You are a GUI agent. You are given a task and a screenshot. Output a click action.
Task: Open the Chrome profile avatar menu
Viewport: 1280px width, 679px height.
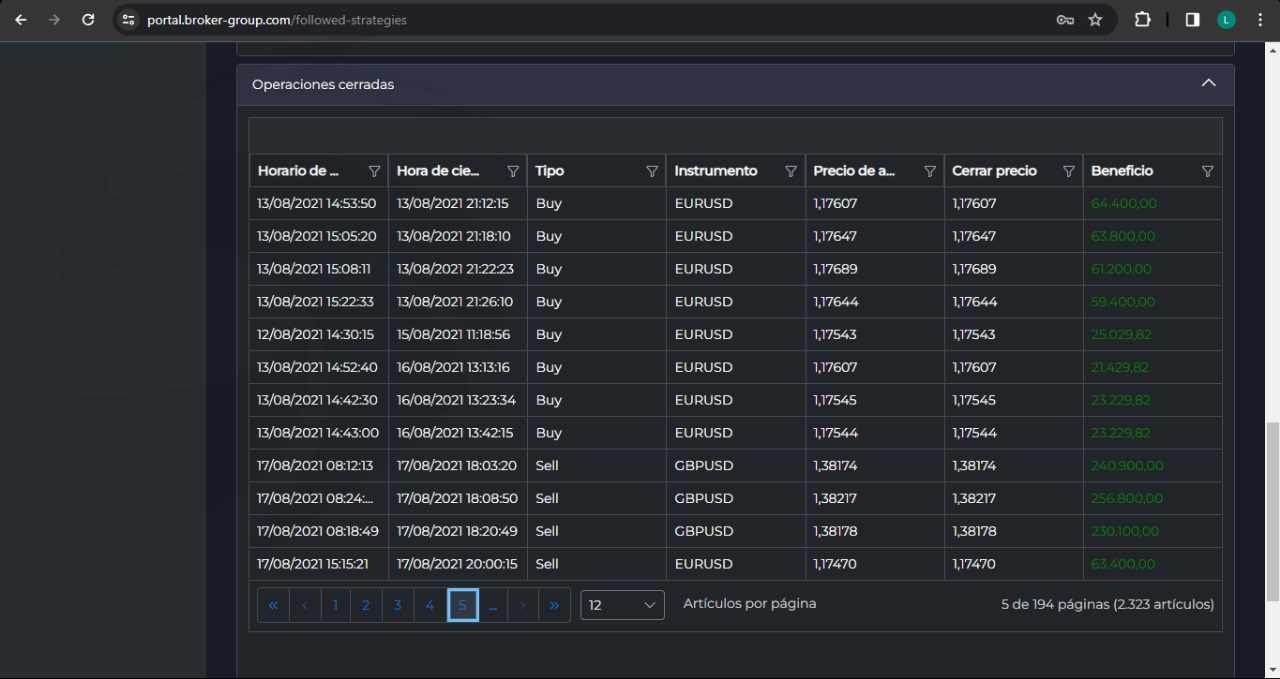pos(1226,20)
